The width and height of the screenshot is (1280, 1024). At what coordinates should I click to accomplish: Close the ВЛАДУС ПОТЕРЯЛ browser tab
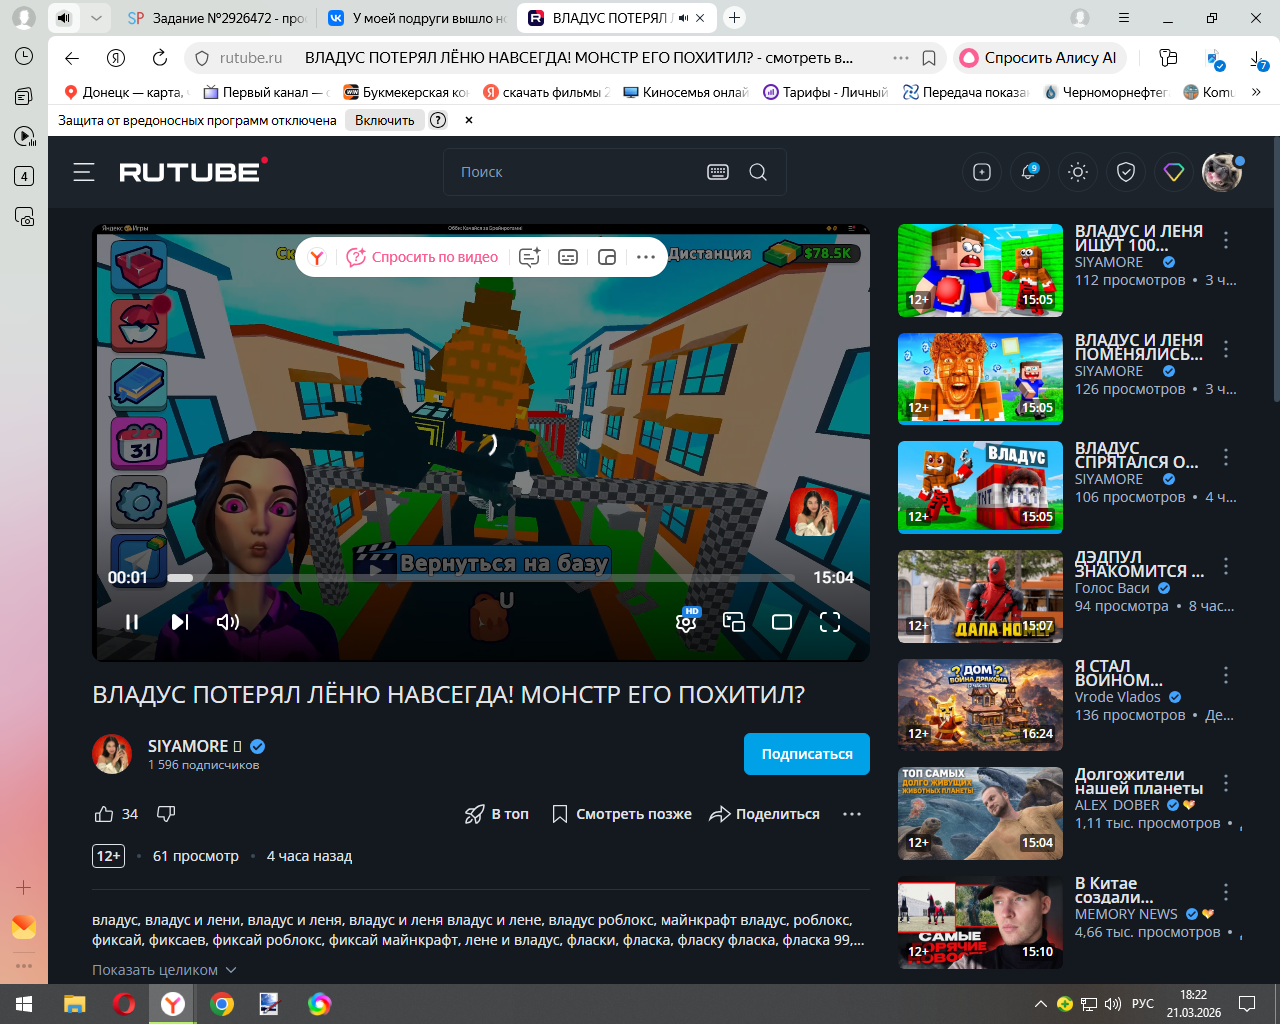point(699,18)
